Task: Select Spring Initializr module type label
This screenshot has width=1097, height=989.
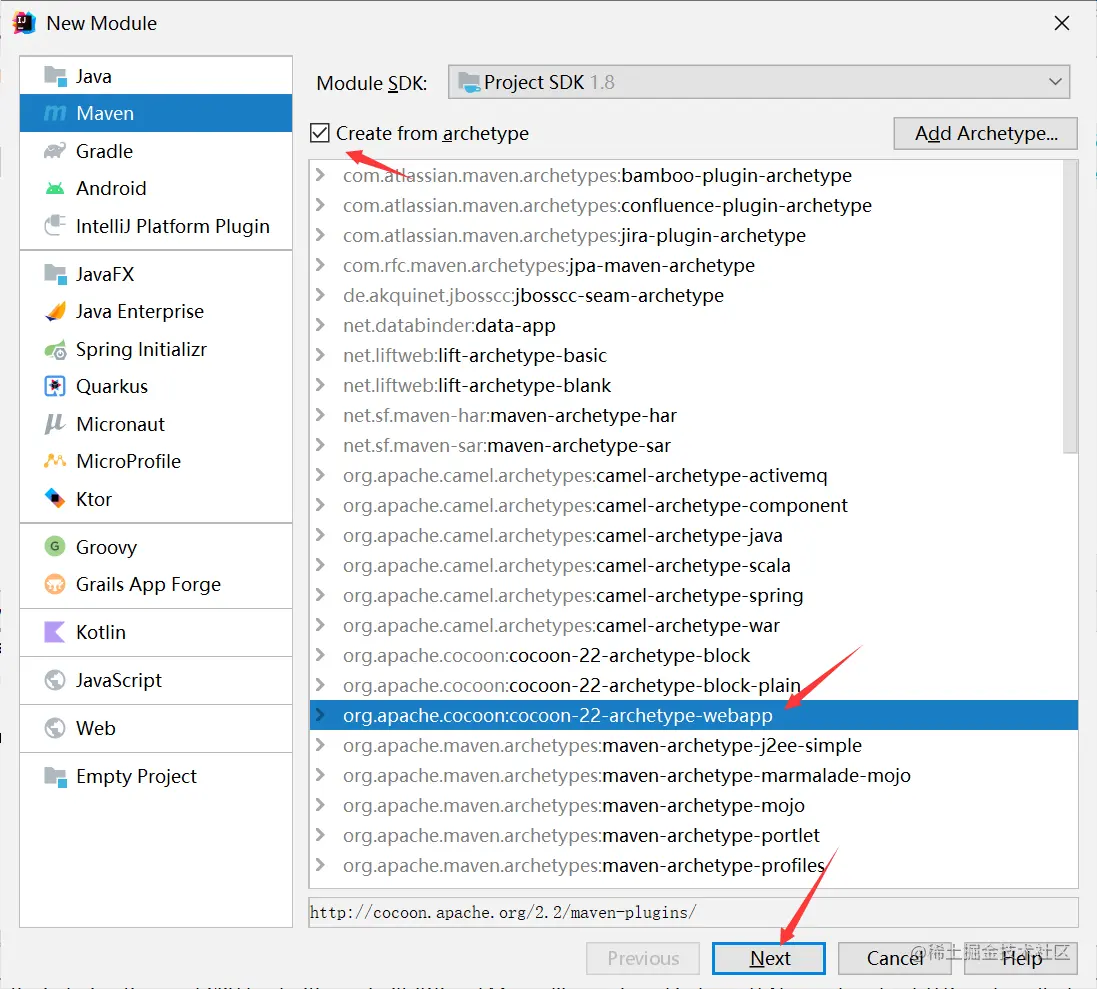Action: [x=141, y=349]
